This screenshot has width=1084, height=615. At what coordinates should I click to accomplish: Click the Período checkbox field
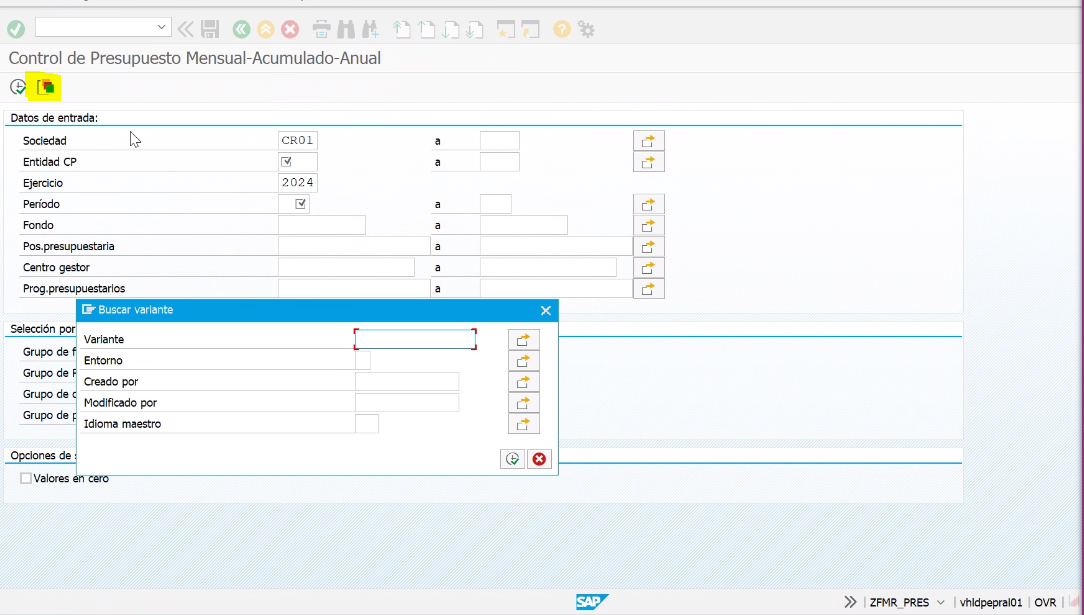pos(300,204)
